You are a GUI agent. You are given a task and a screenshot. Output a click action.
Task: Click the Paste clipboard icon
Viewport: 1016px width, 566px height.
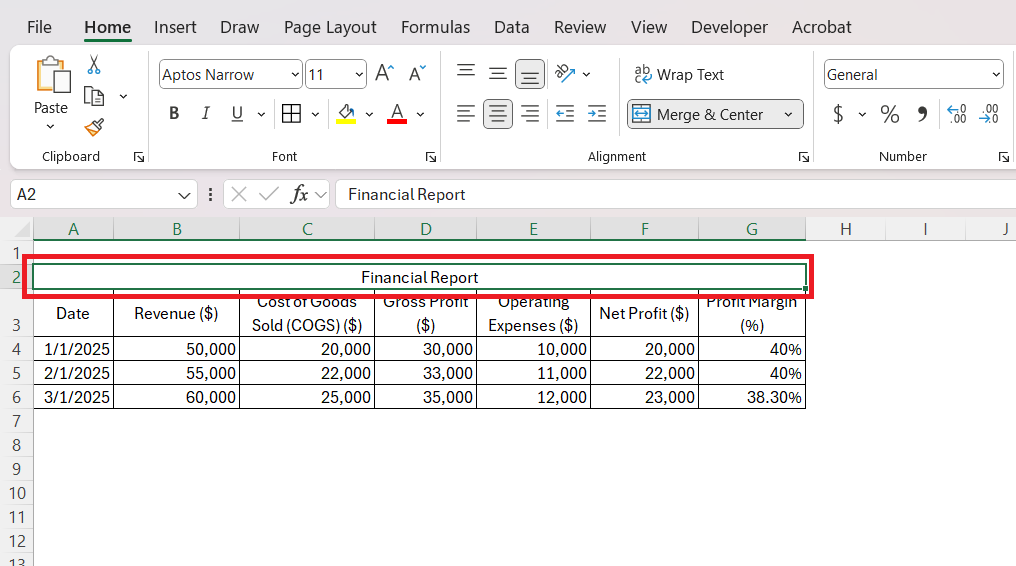click(x=53, y=75)
